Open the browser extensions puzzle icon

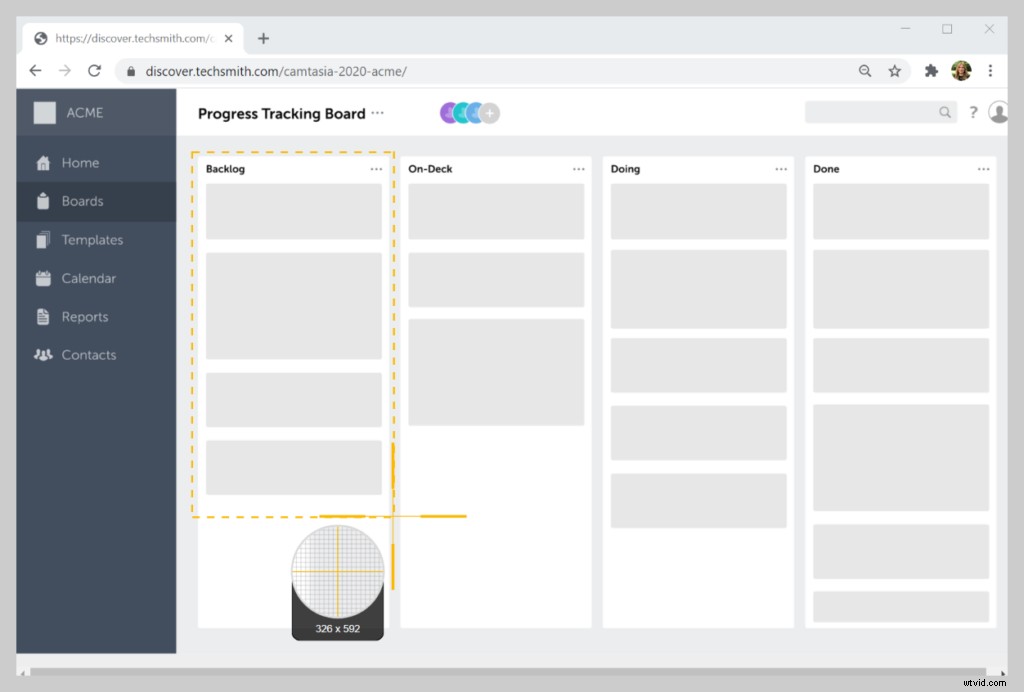pos(931,71)
